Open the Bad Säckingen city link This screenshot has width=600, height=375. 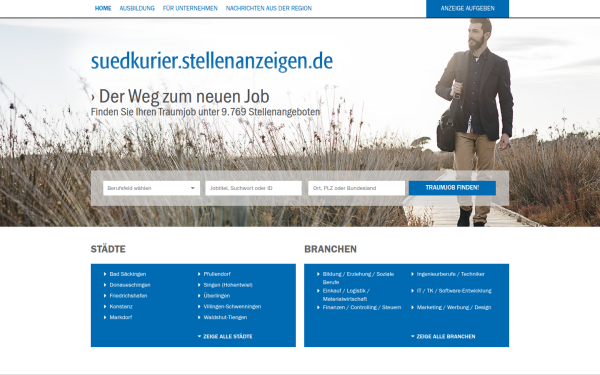(x=127, y=274)
